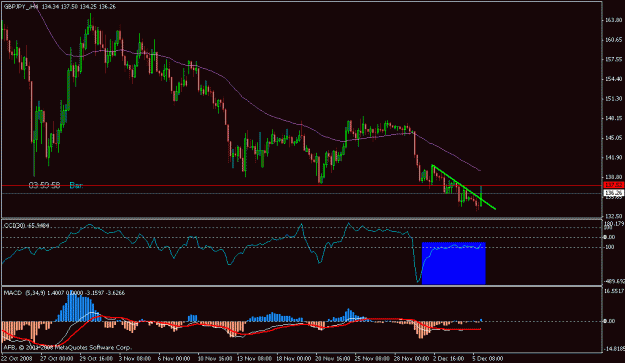625x363 pixels.
Task: Click the 10 Nov 16:00 time label
Action: 214,358
